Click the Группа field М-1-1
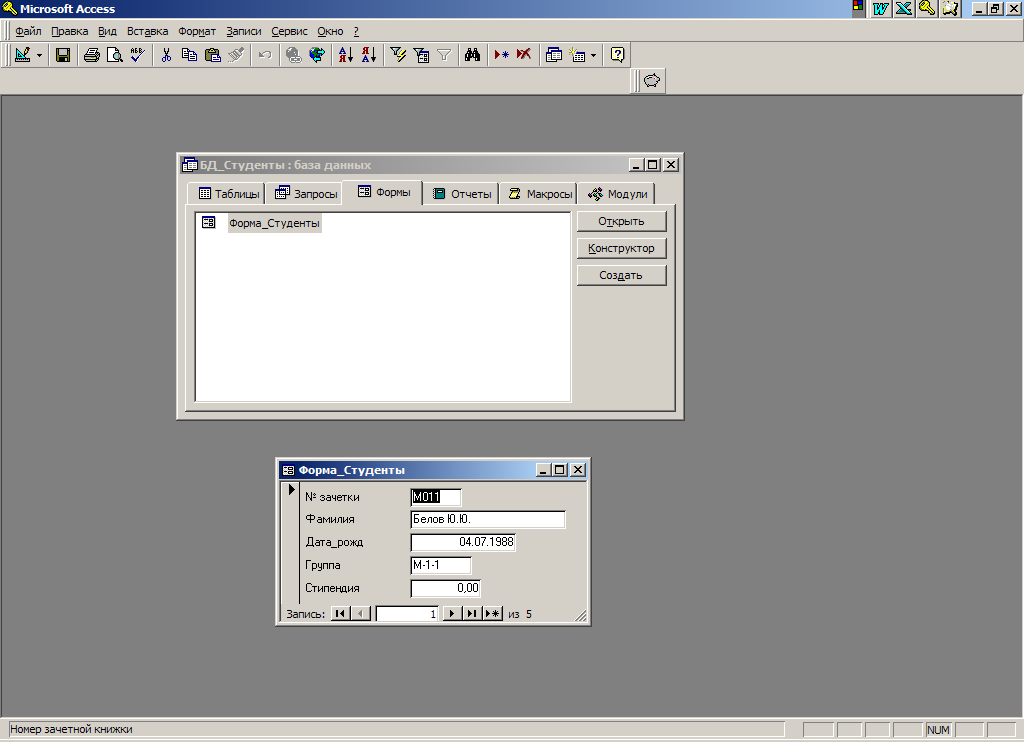Screen dimensions: 1024x742 441,565
